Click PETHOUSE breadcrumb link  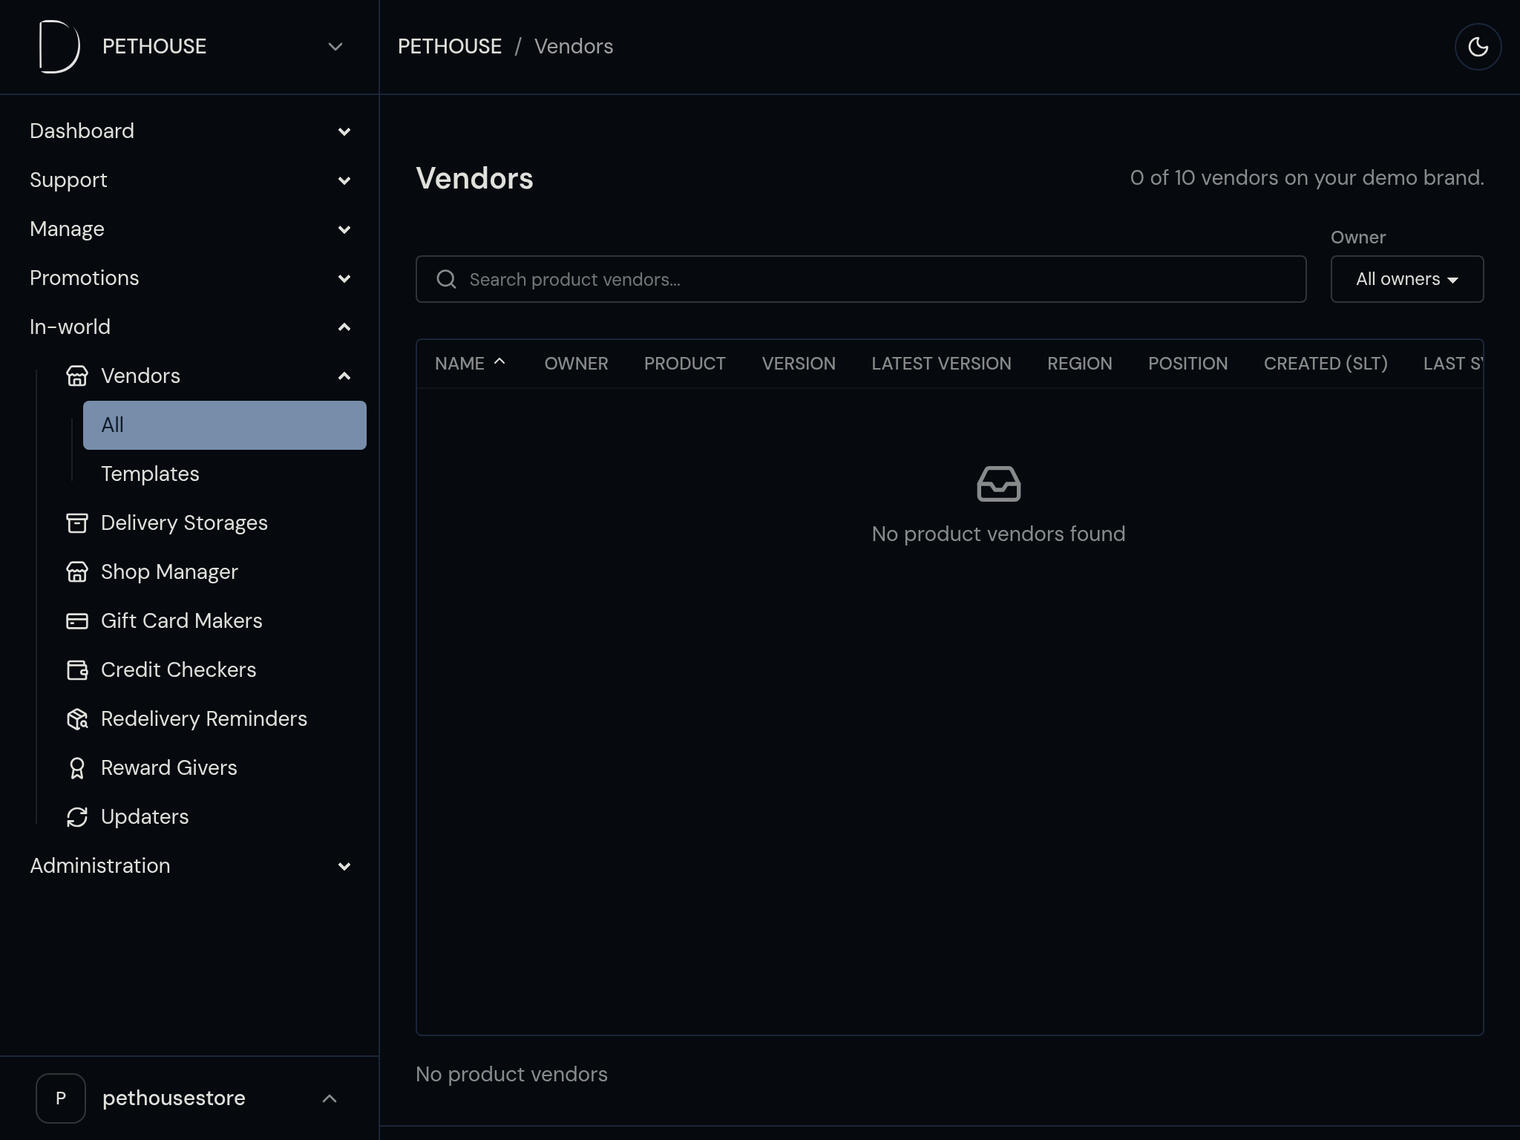(x=450, y=47)
